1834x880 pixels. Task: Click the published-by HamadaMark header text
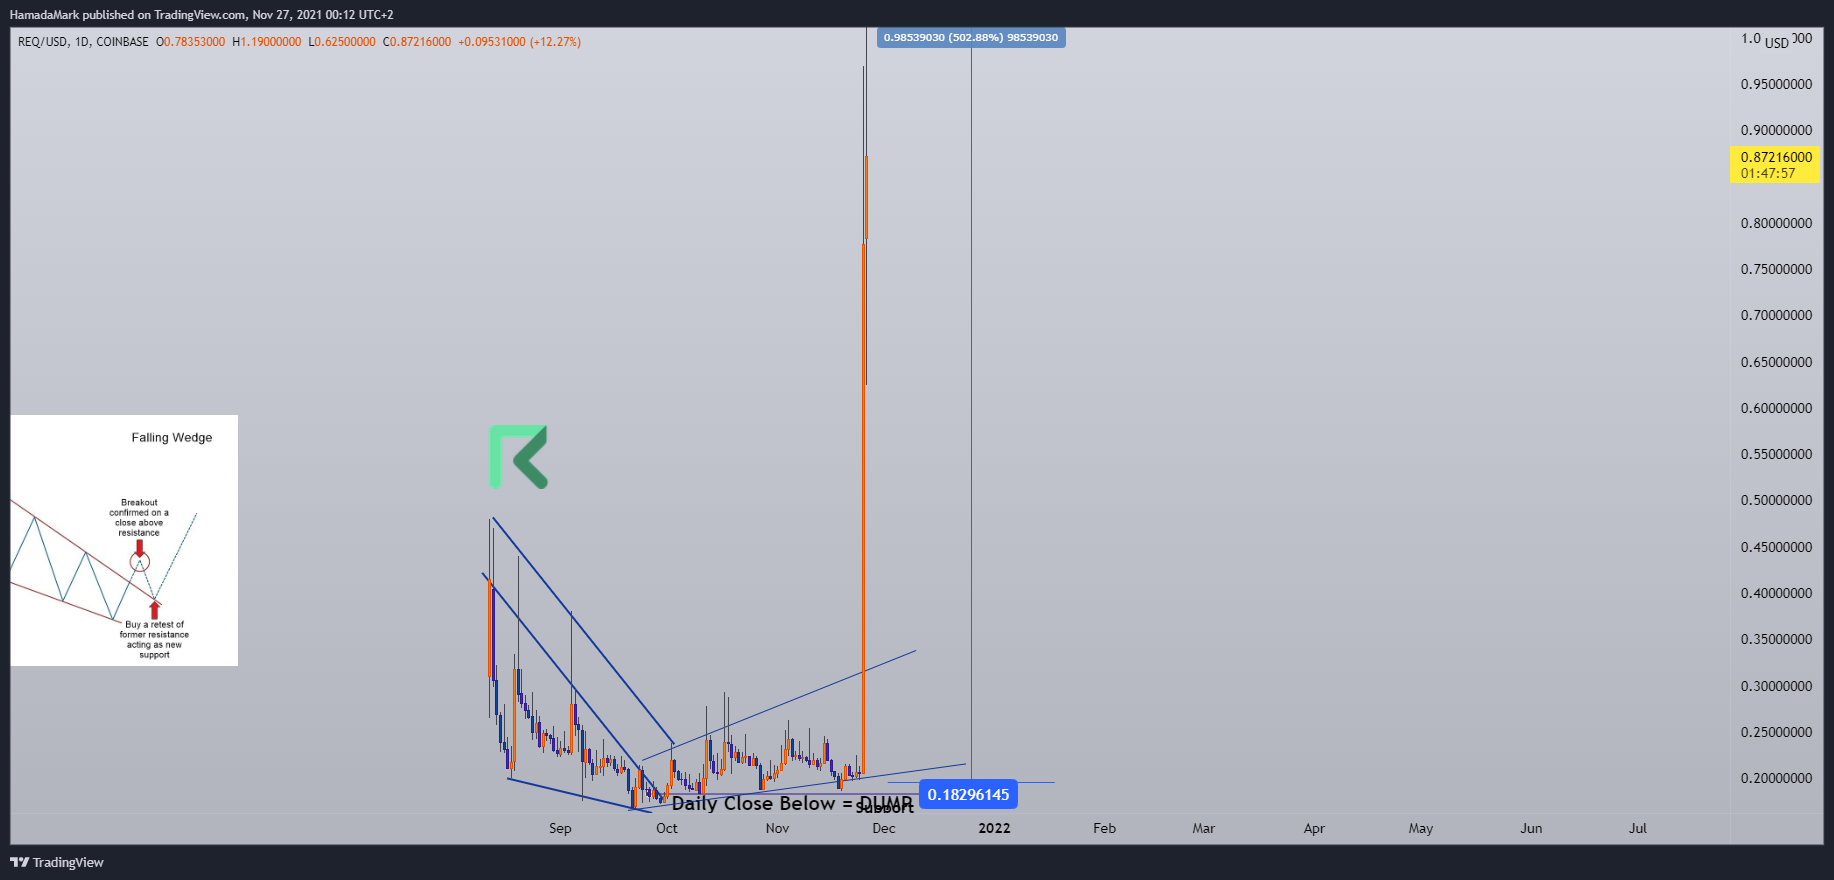[x=202, y=15]
